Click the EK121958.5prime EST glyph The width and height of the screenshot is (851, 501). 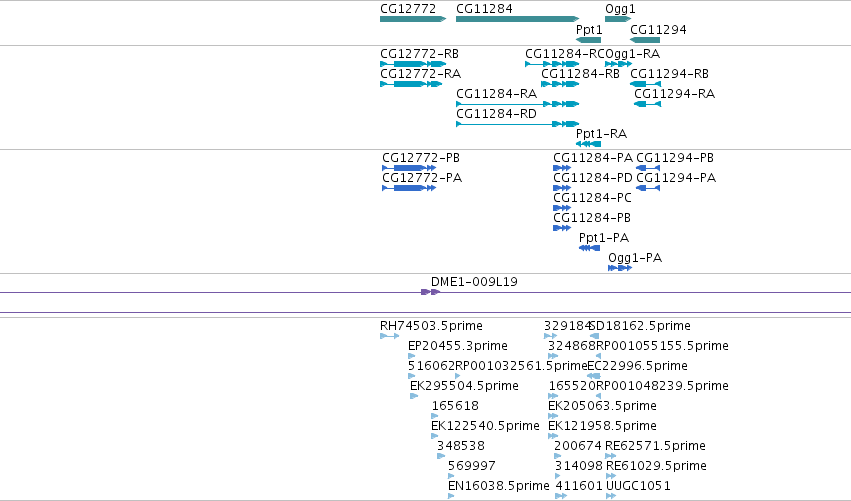(553, 436)
